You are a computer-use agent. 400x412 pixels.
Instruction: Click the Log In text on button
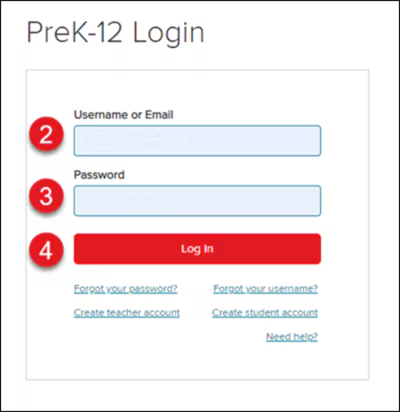click(x=197, y=249)
